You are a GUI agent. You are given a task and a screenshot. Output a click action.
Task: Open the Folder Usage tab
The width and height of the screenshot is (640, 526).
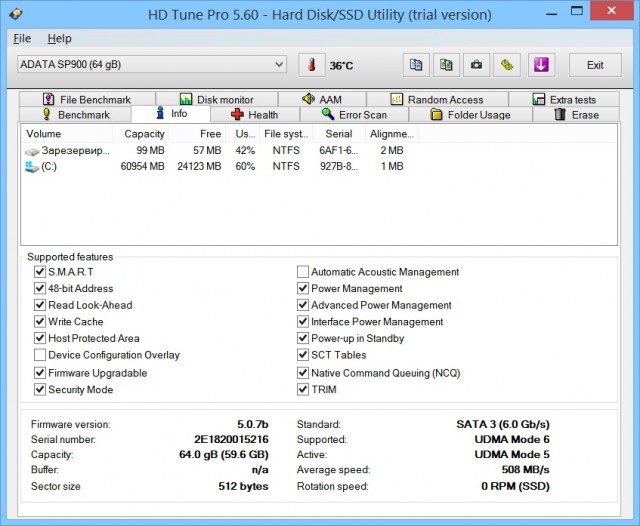(471, 115)
